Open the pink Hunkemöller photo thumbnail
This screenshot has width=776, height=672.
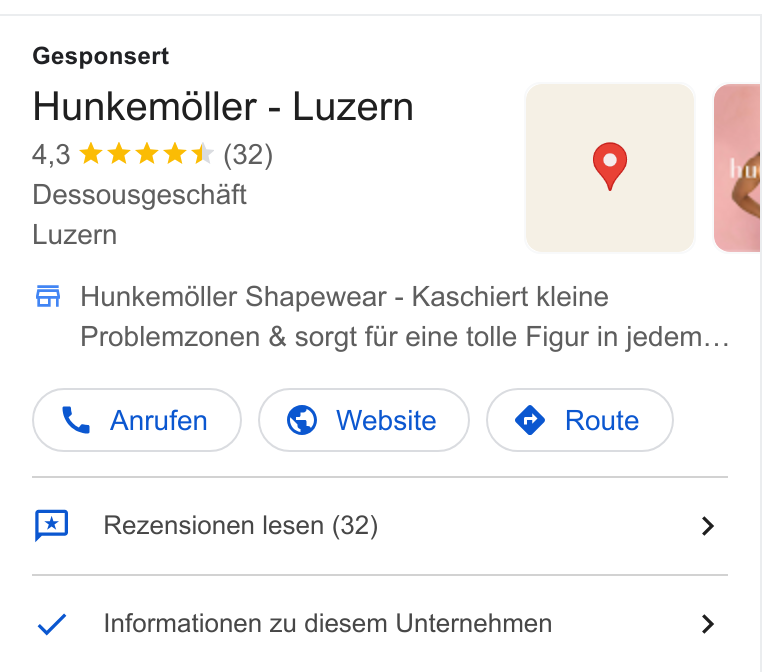click(737, 168)
